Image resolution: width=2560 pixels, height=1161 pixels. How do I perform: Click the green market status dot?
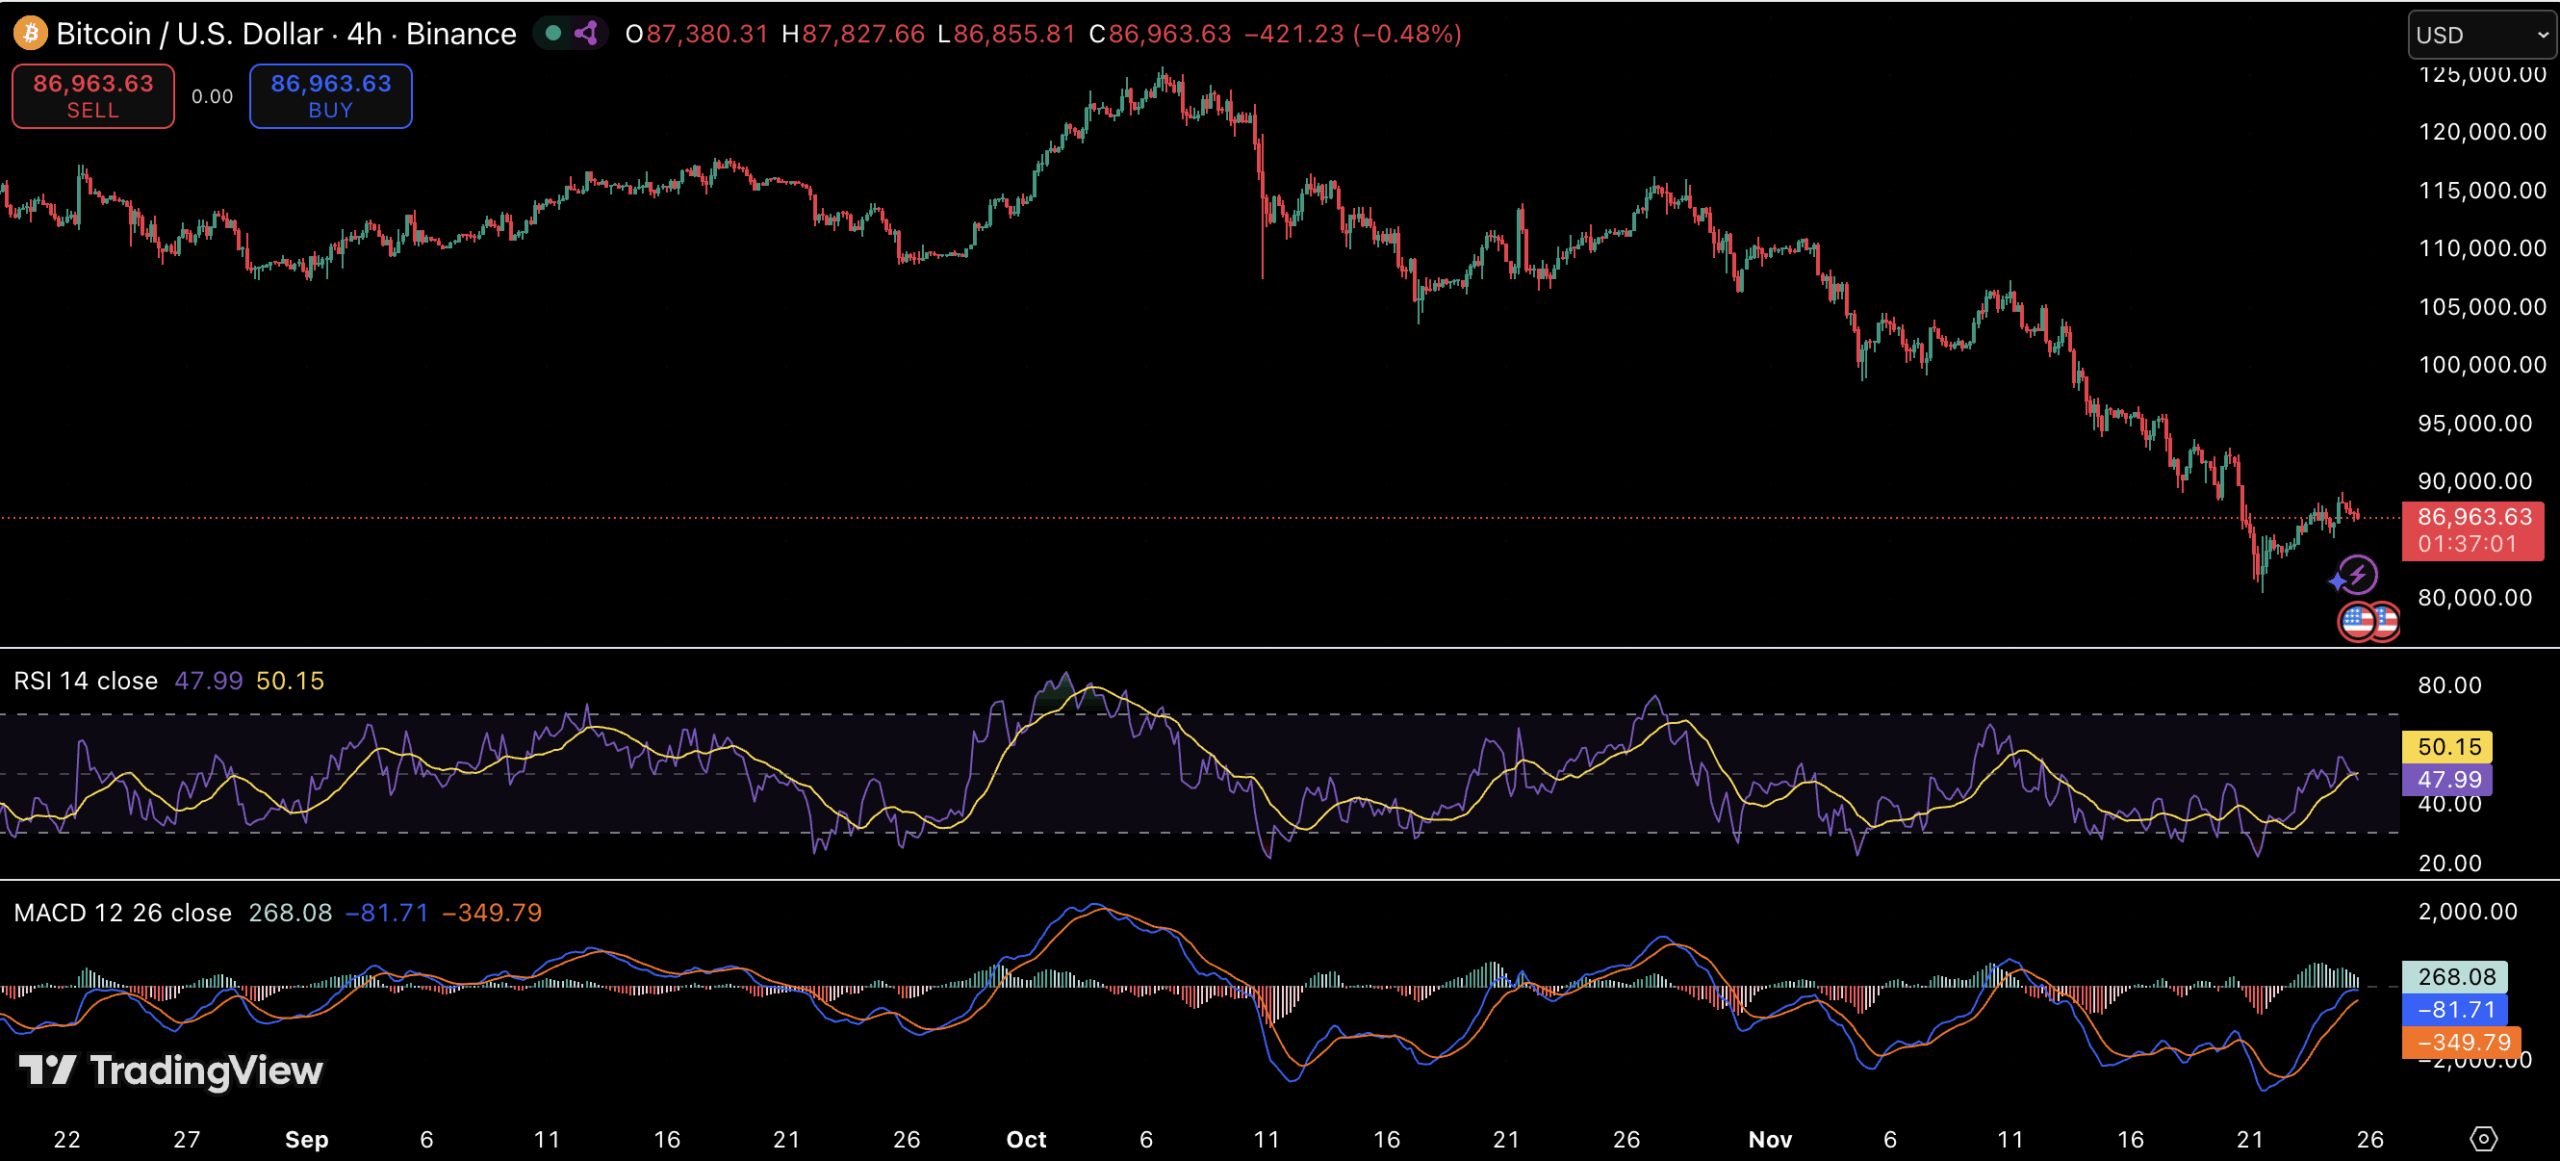coord(553,33)
